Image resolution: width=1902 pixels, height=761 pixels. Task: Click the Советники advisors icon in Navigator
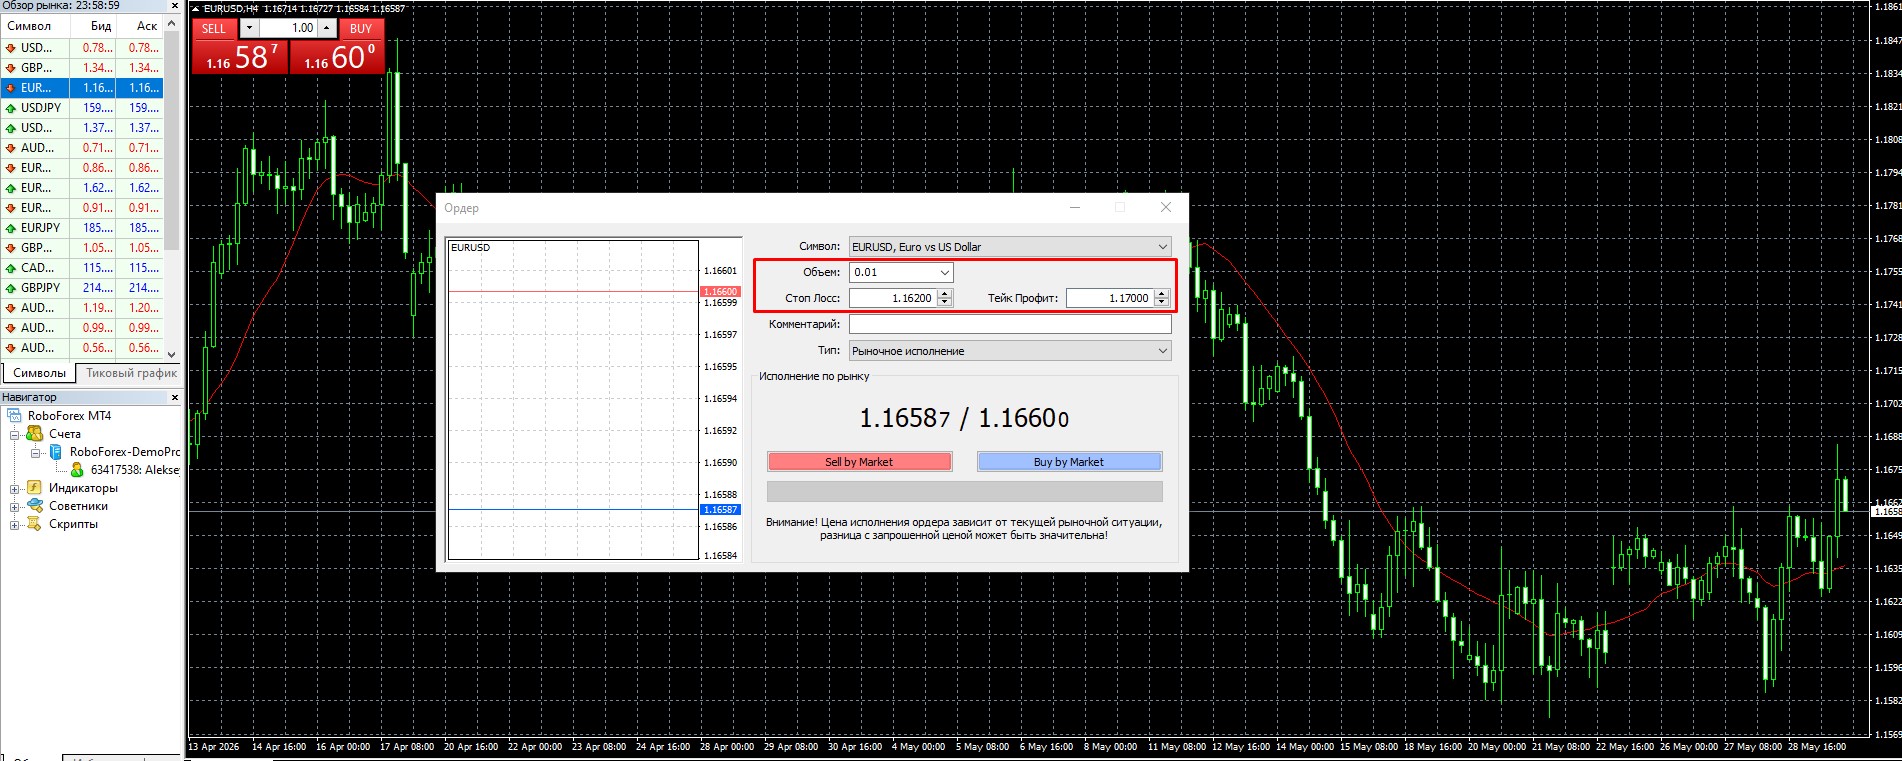35,506
